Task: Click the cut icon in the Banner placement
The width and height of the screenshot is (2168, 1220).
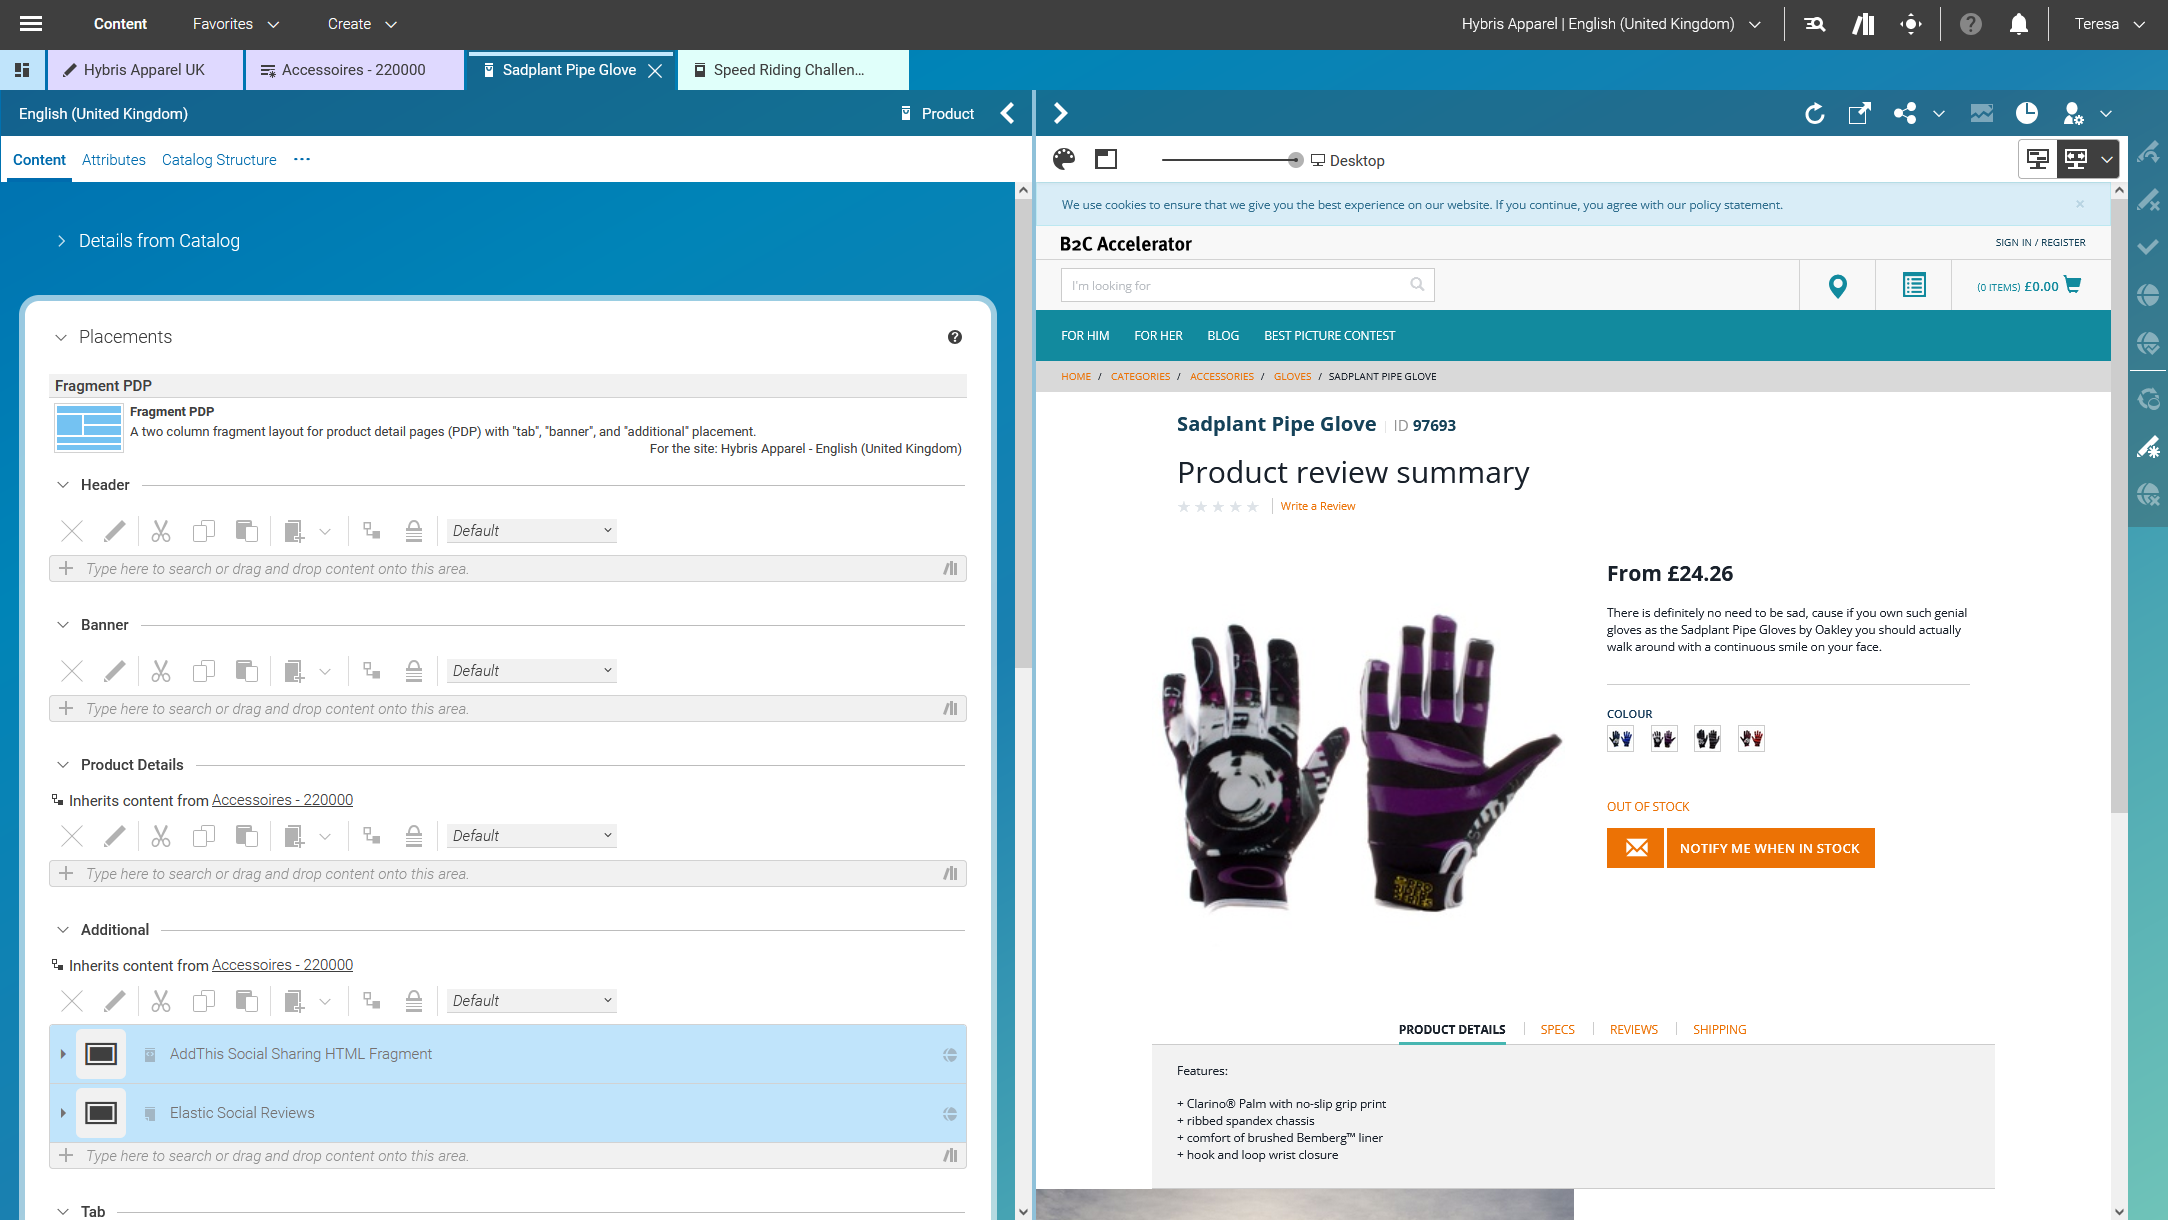Action: (160, 670)
